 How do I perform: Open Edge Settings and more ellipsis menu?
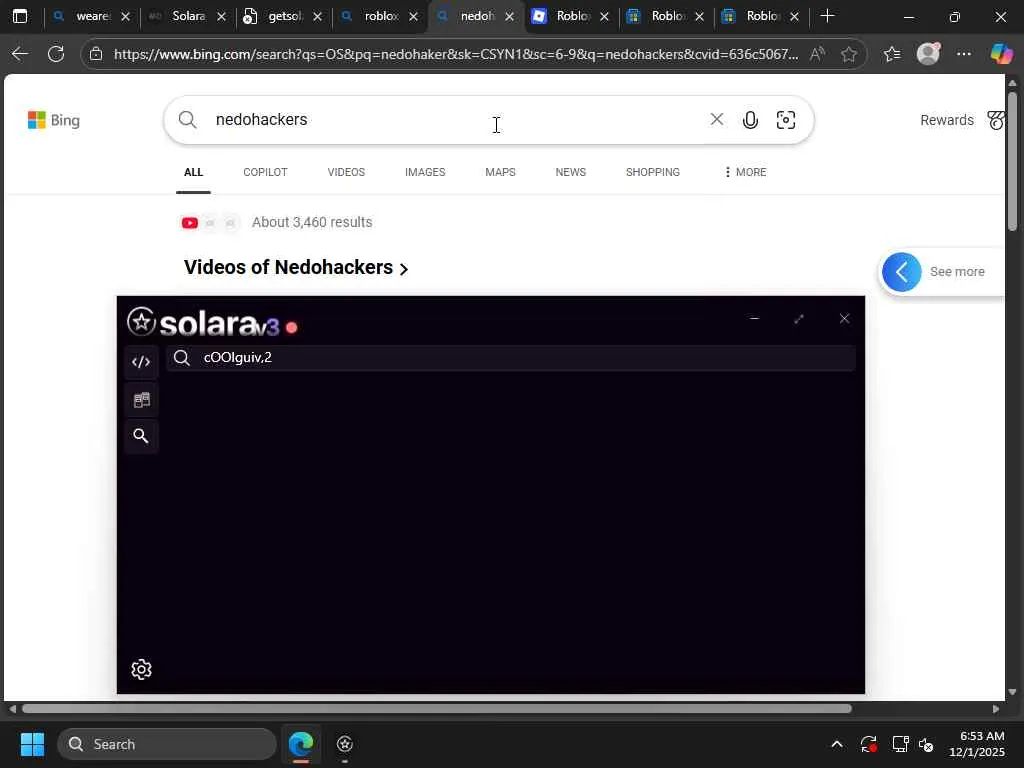click(964, 54)
